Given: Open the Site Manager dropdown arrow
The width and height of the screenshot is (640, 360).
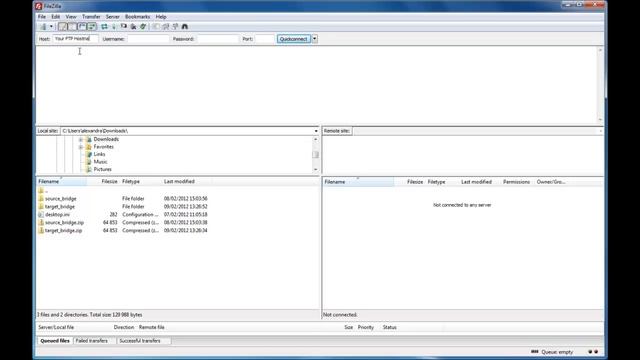Looking at the screenshot, I should 51,27.
